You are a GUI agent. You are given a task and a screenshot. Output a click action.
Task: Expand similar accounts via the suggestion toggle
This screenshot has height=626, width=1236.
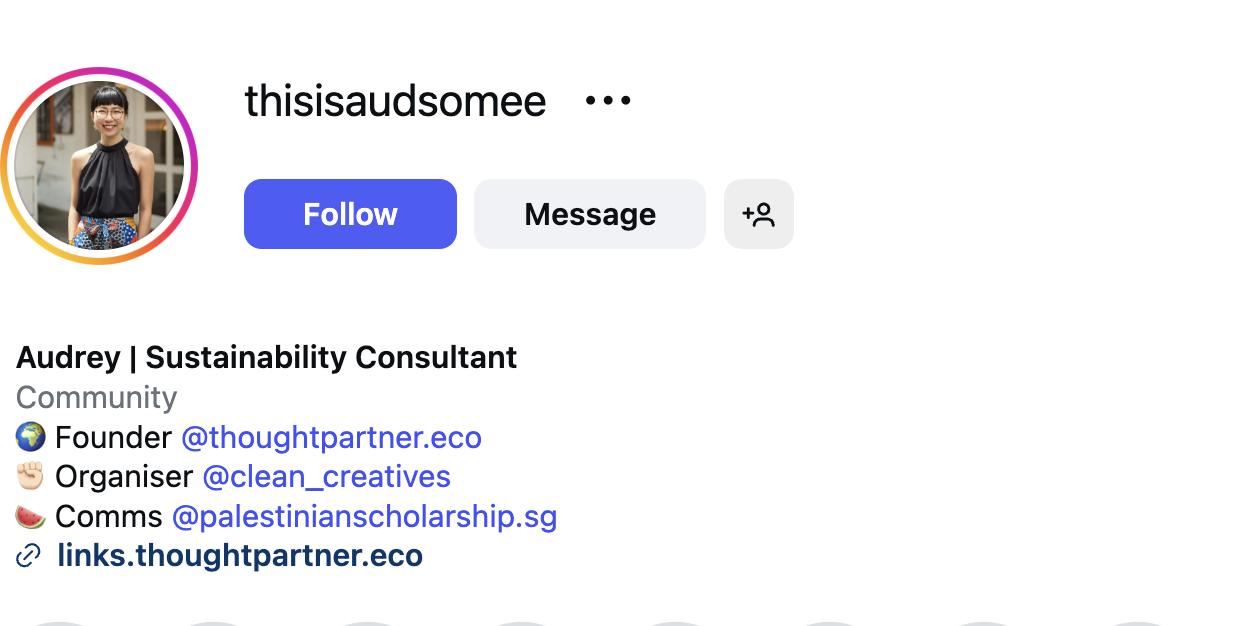pyautogui.click(x=758, y=213)
